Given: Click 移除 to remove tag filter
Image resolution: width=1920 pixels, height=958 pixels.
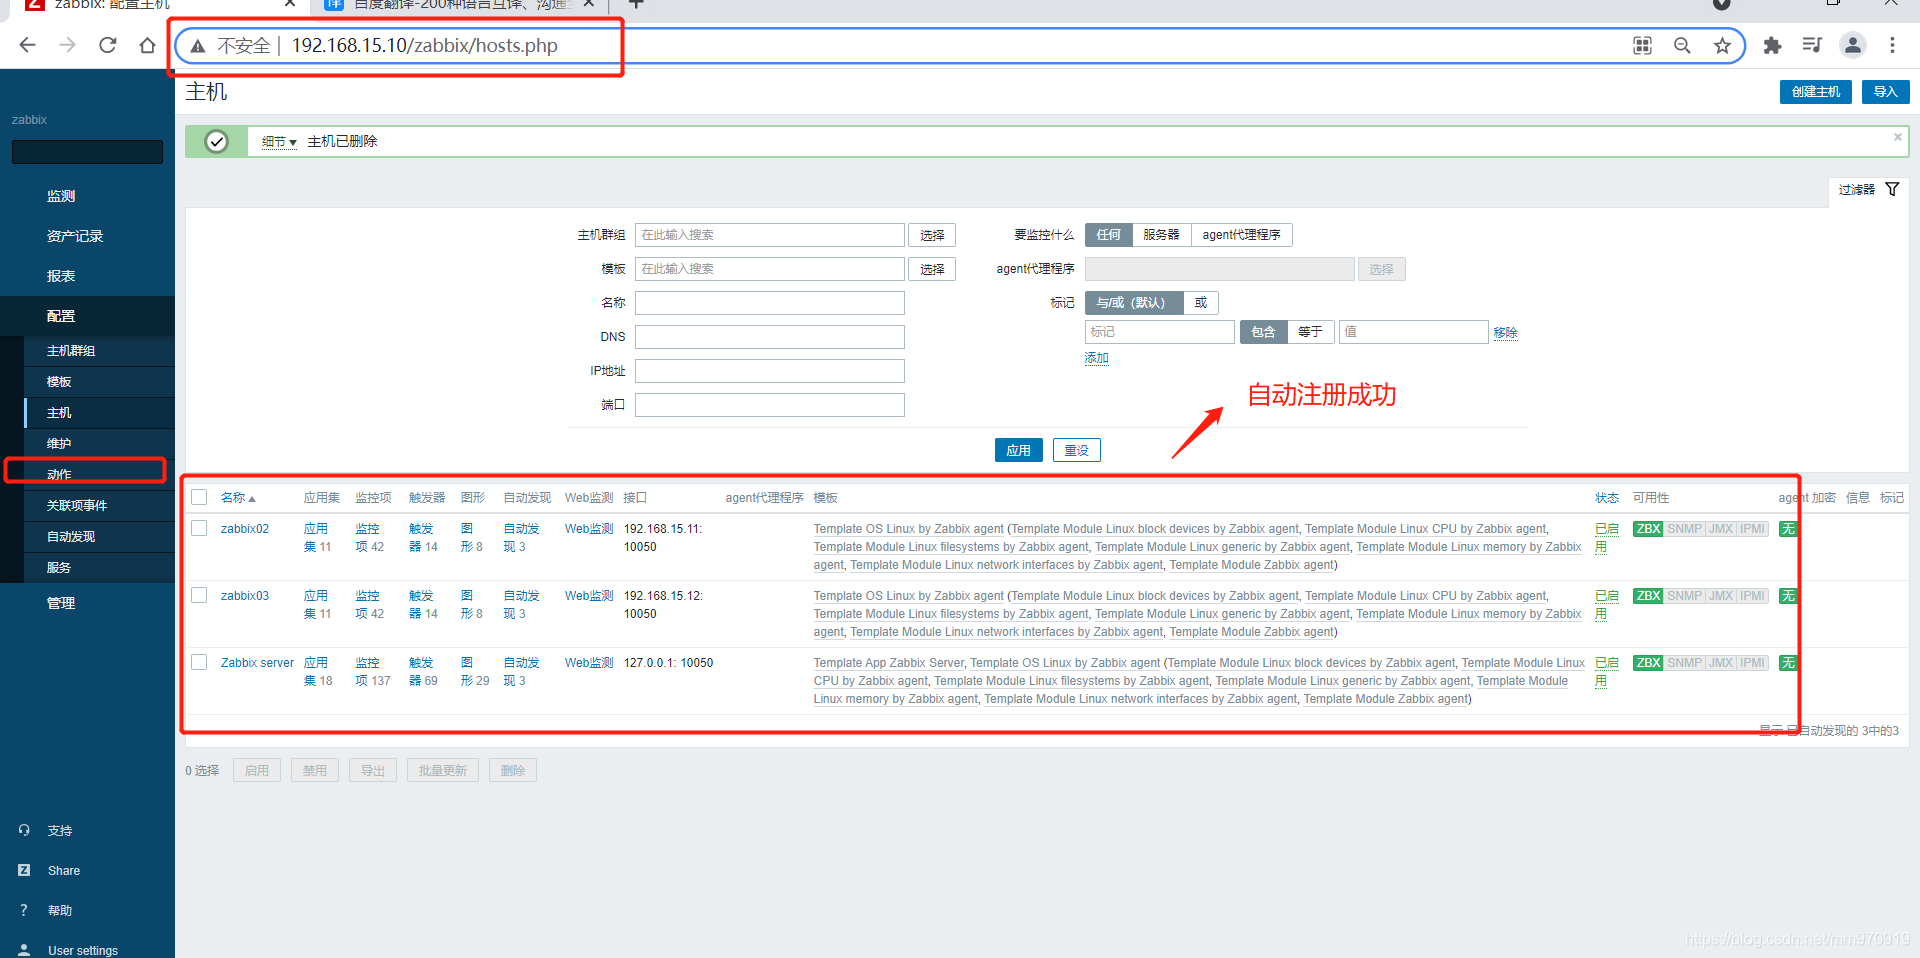Looking at the screenshot, I should (x=1506, y=333).
